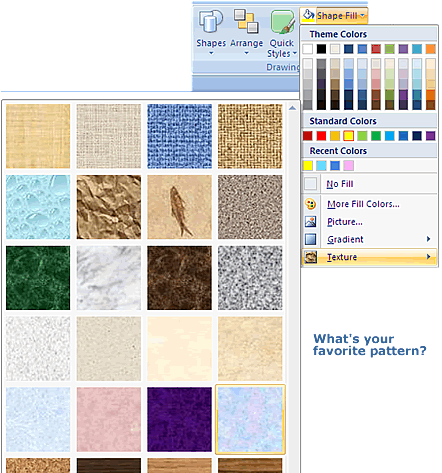Choose the crumpled Paper bag texture

point(109,207)
